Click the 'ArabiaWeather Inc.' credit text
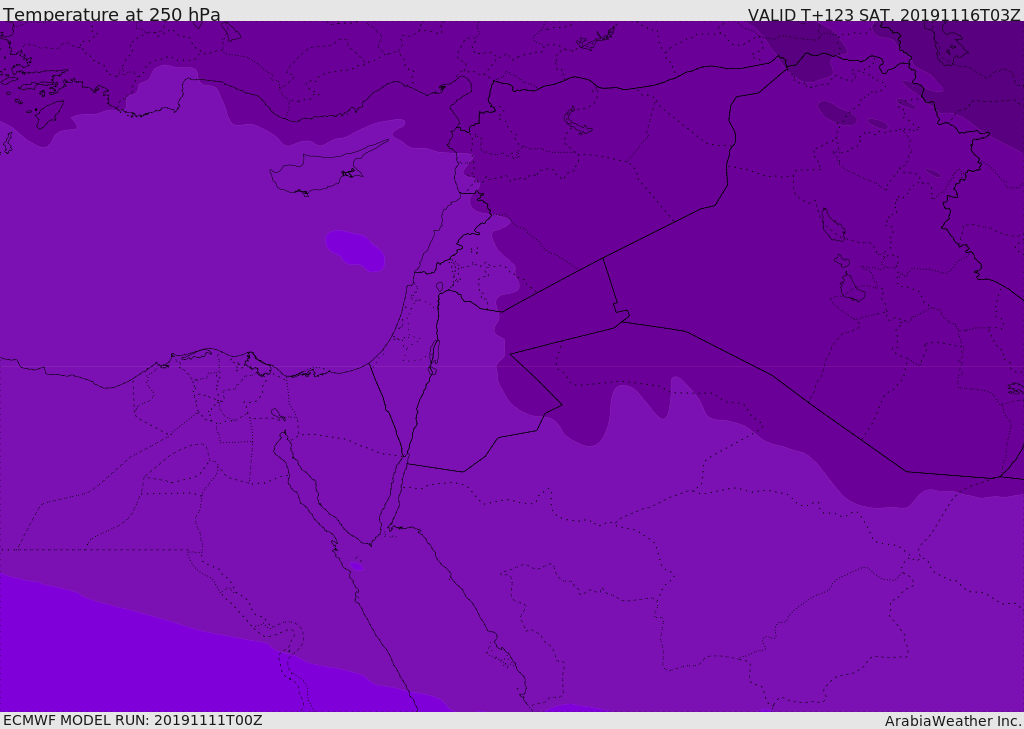This screenshot has height=729, width=1024. point(952,721)
